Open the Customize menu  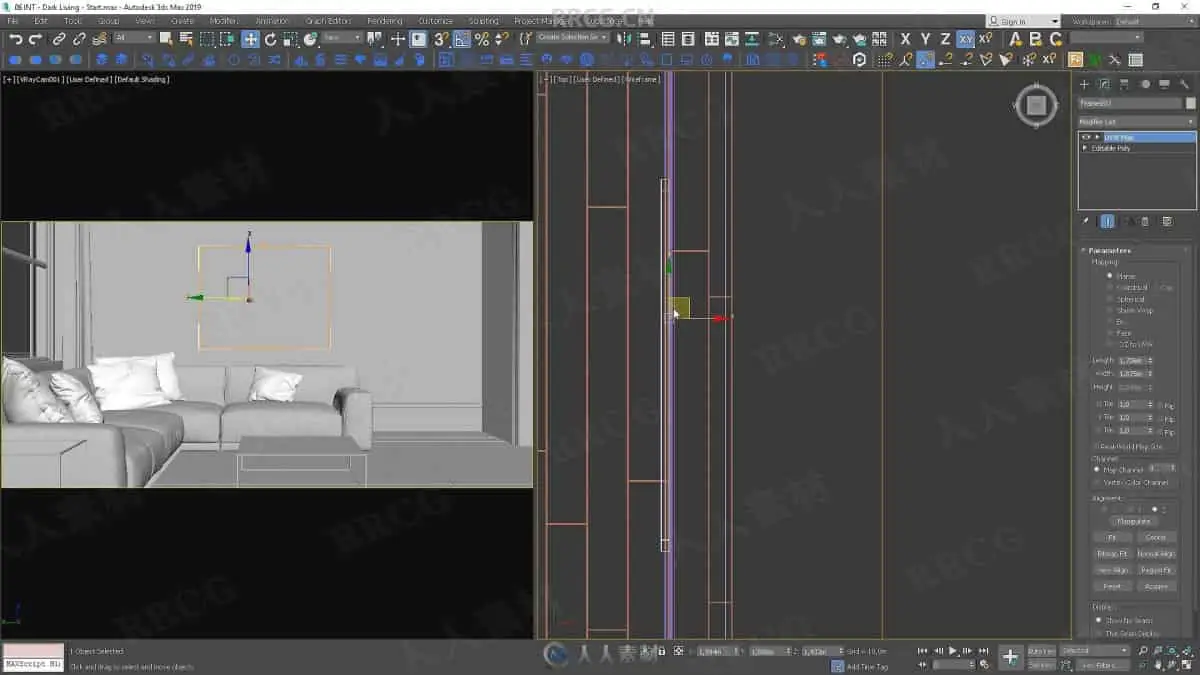pyautogui.click(x=435, y=21)
